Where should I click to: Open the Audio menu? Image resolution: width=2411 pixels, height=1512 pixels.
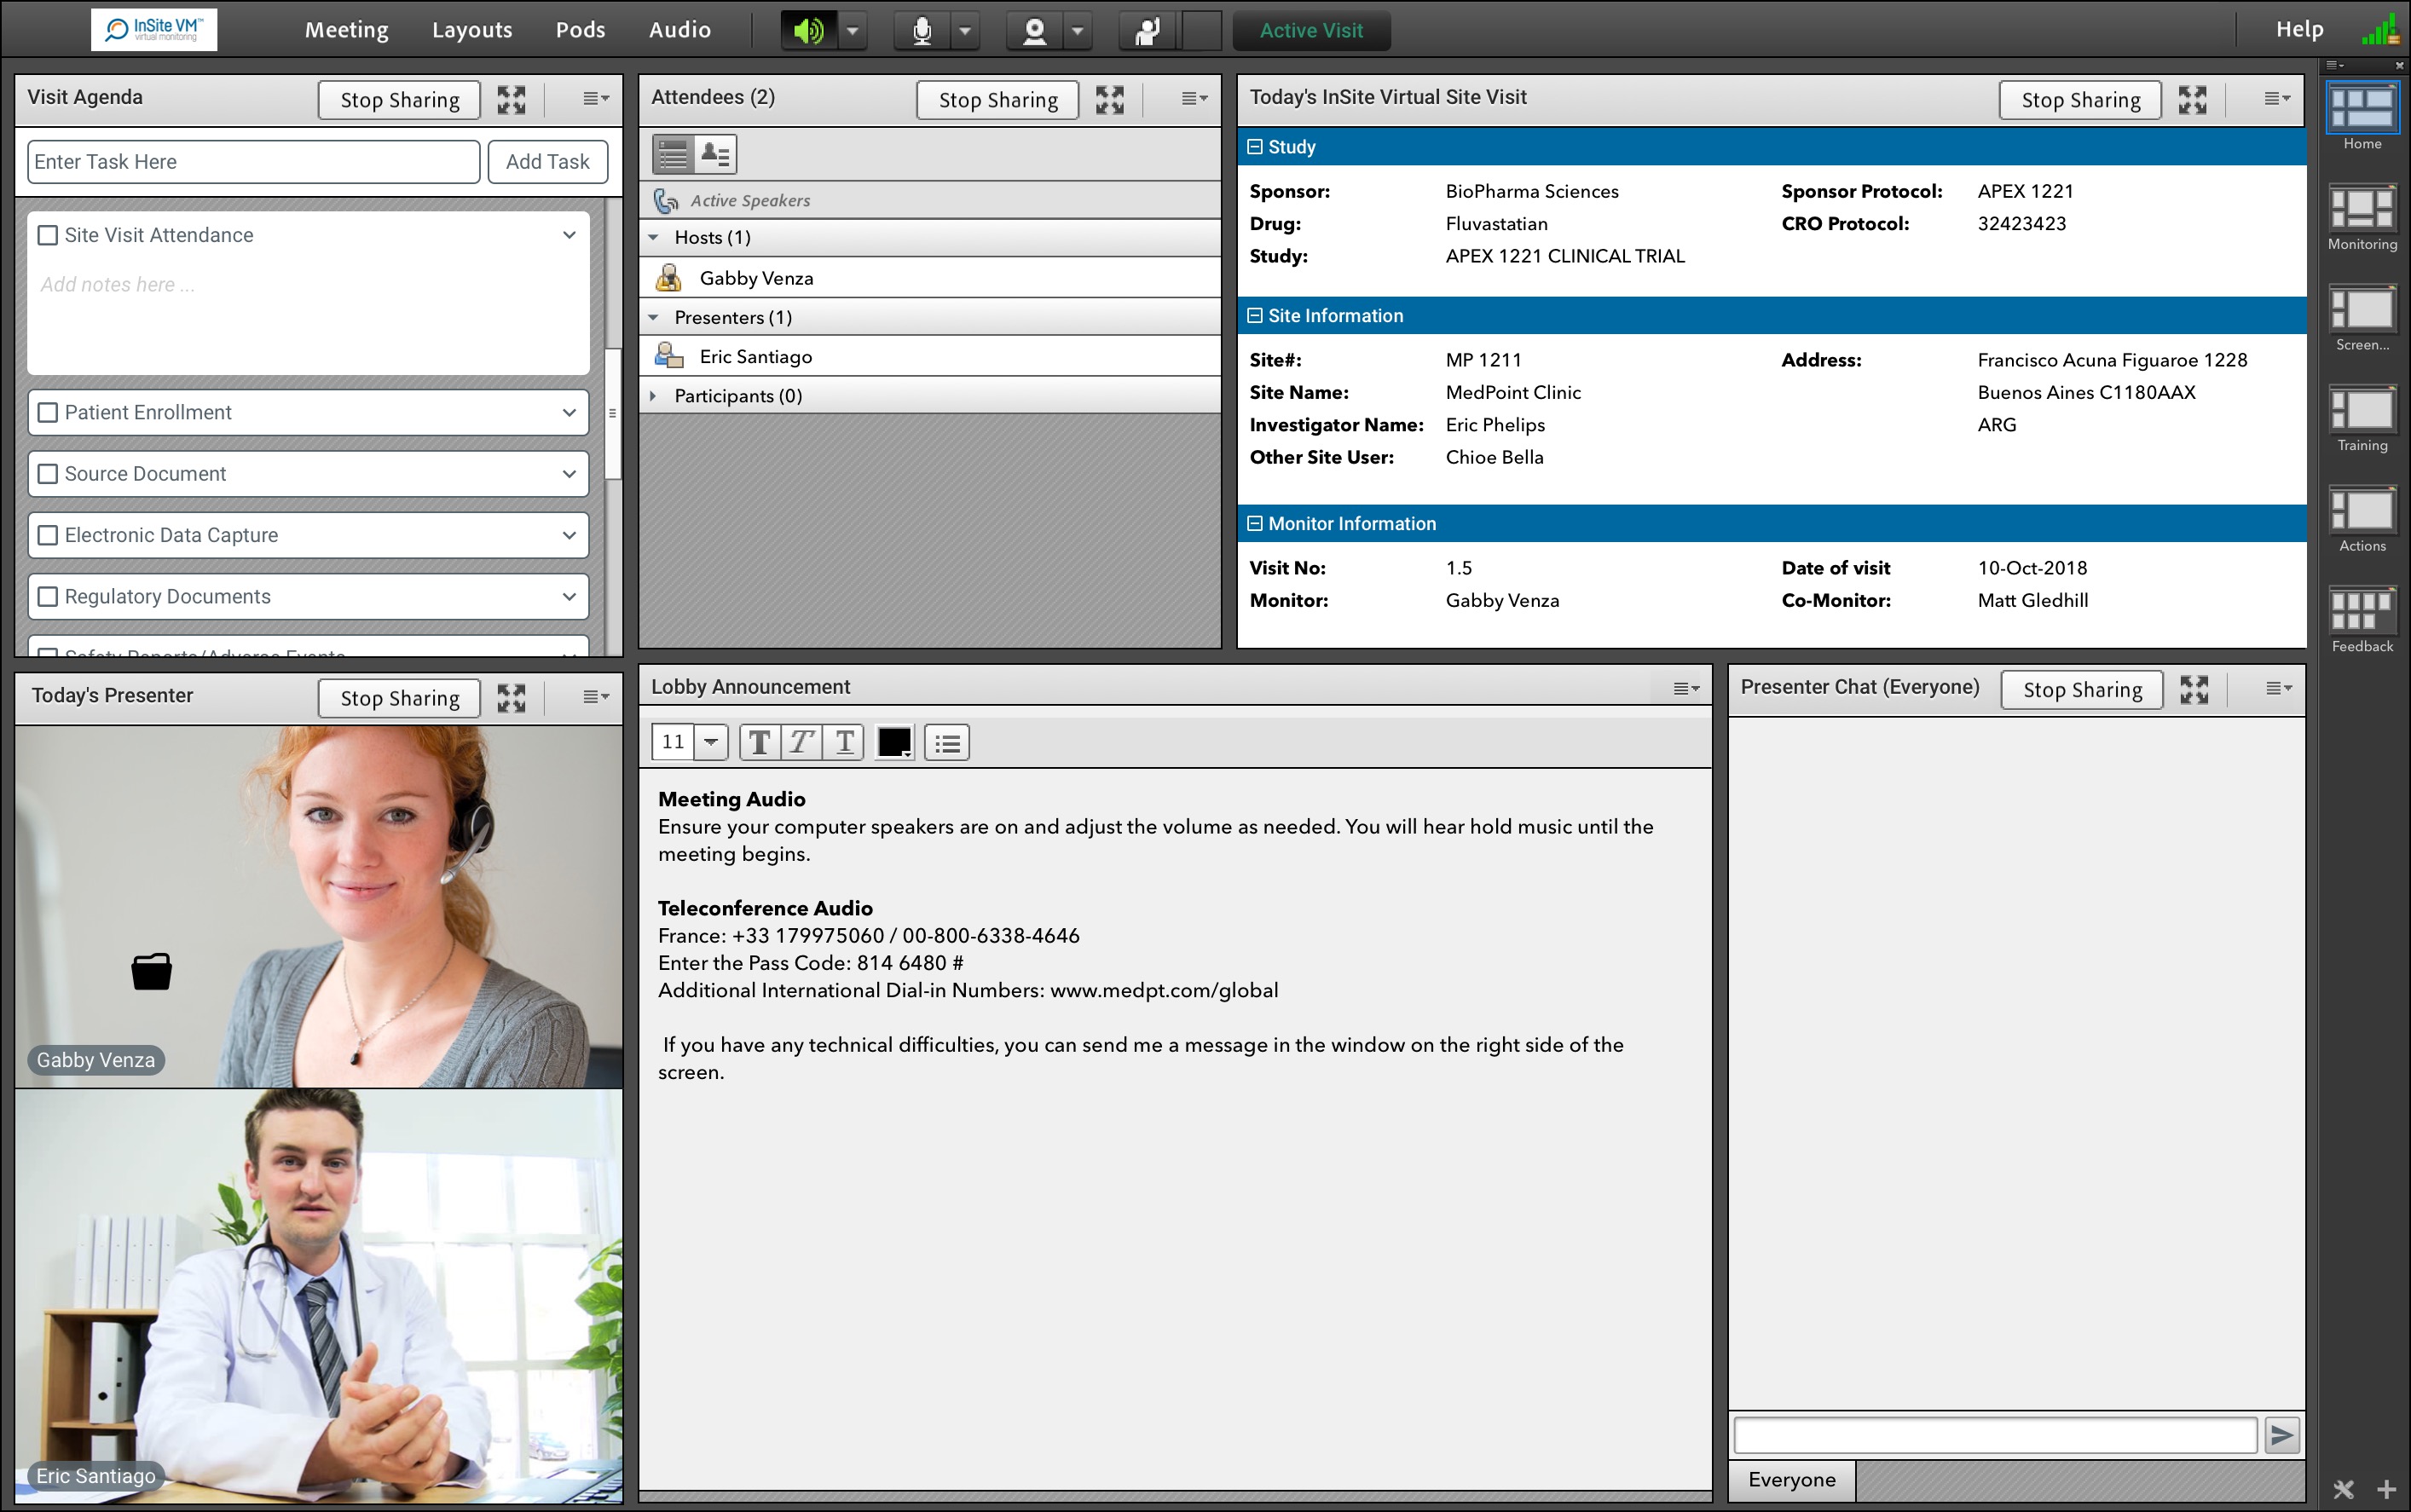click(680, 30)
